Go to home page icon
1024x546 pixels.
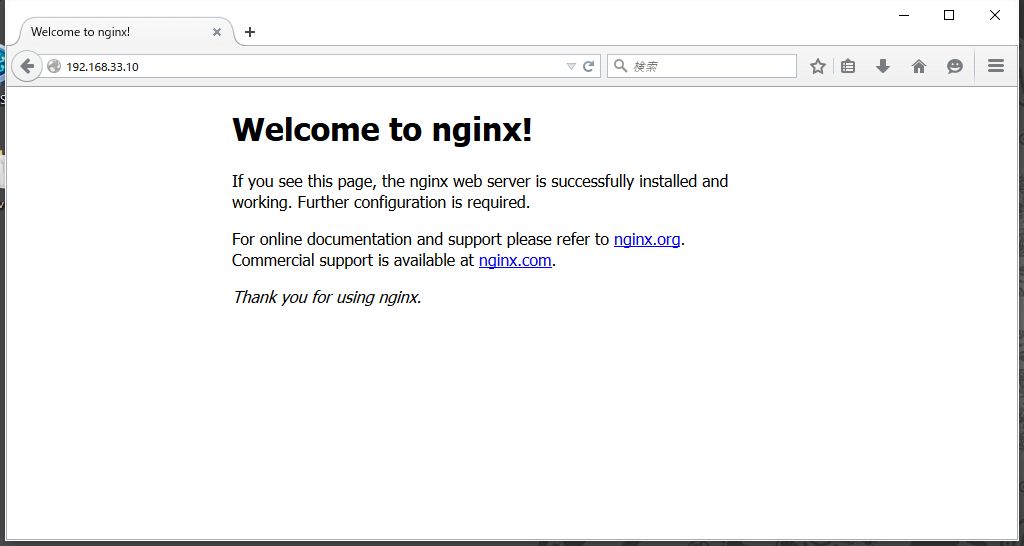point(919,66)
